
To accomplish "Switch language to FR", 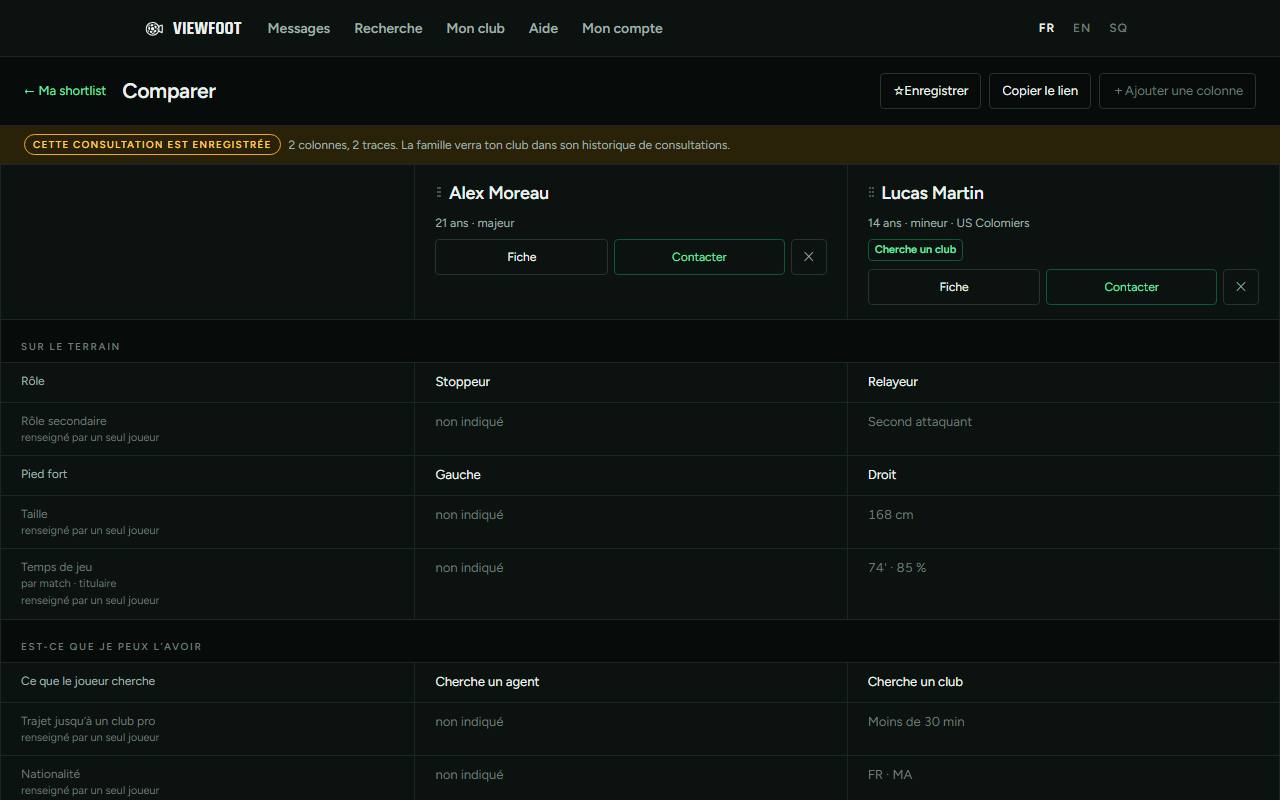I will coord(1046,28).
